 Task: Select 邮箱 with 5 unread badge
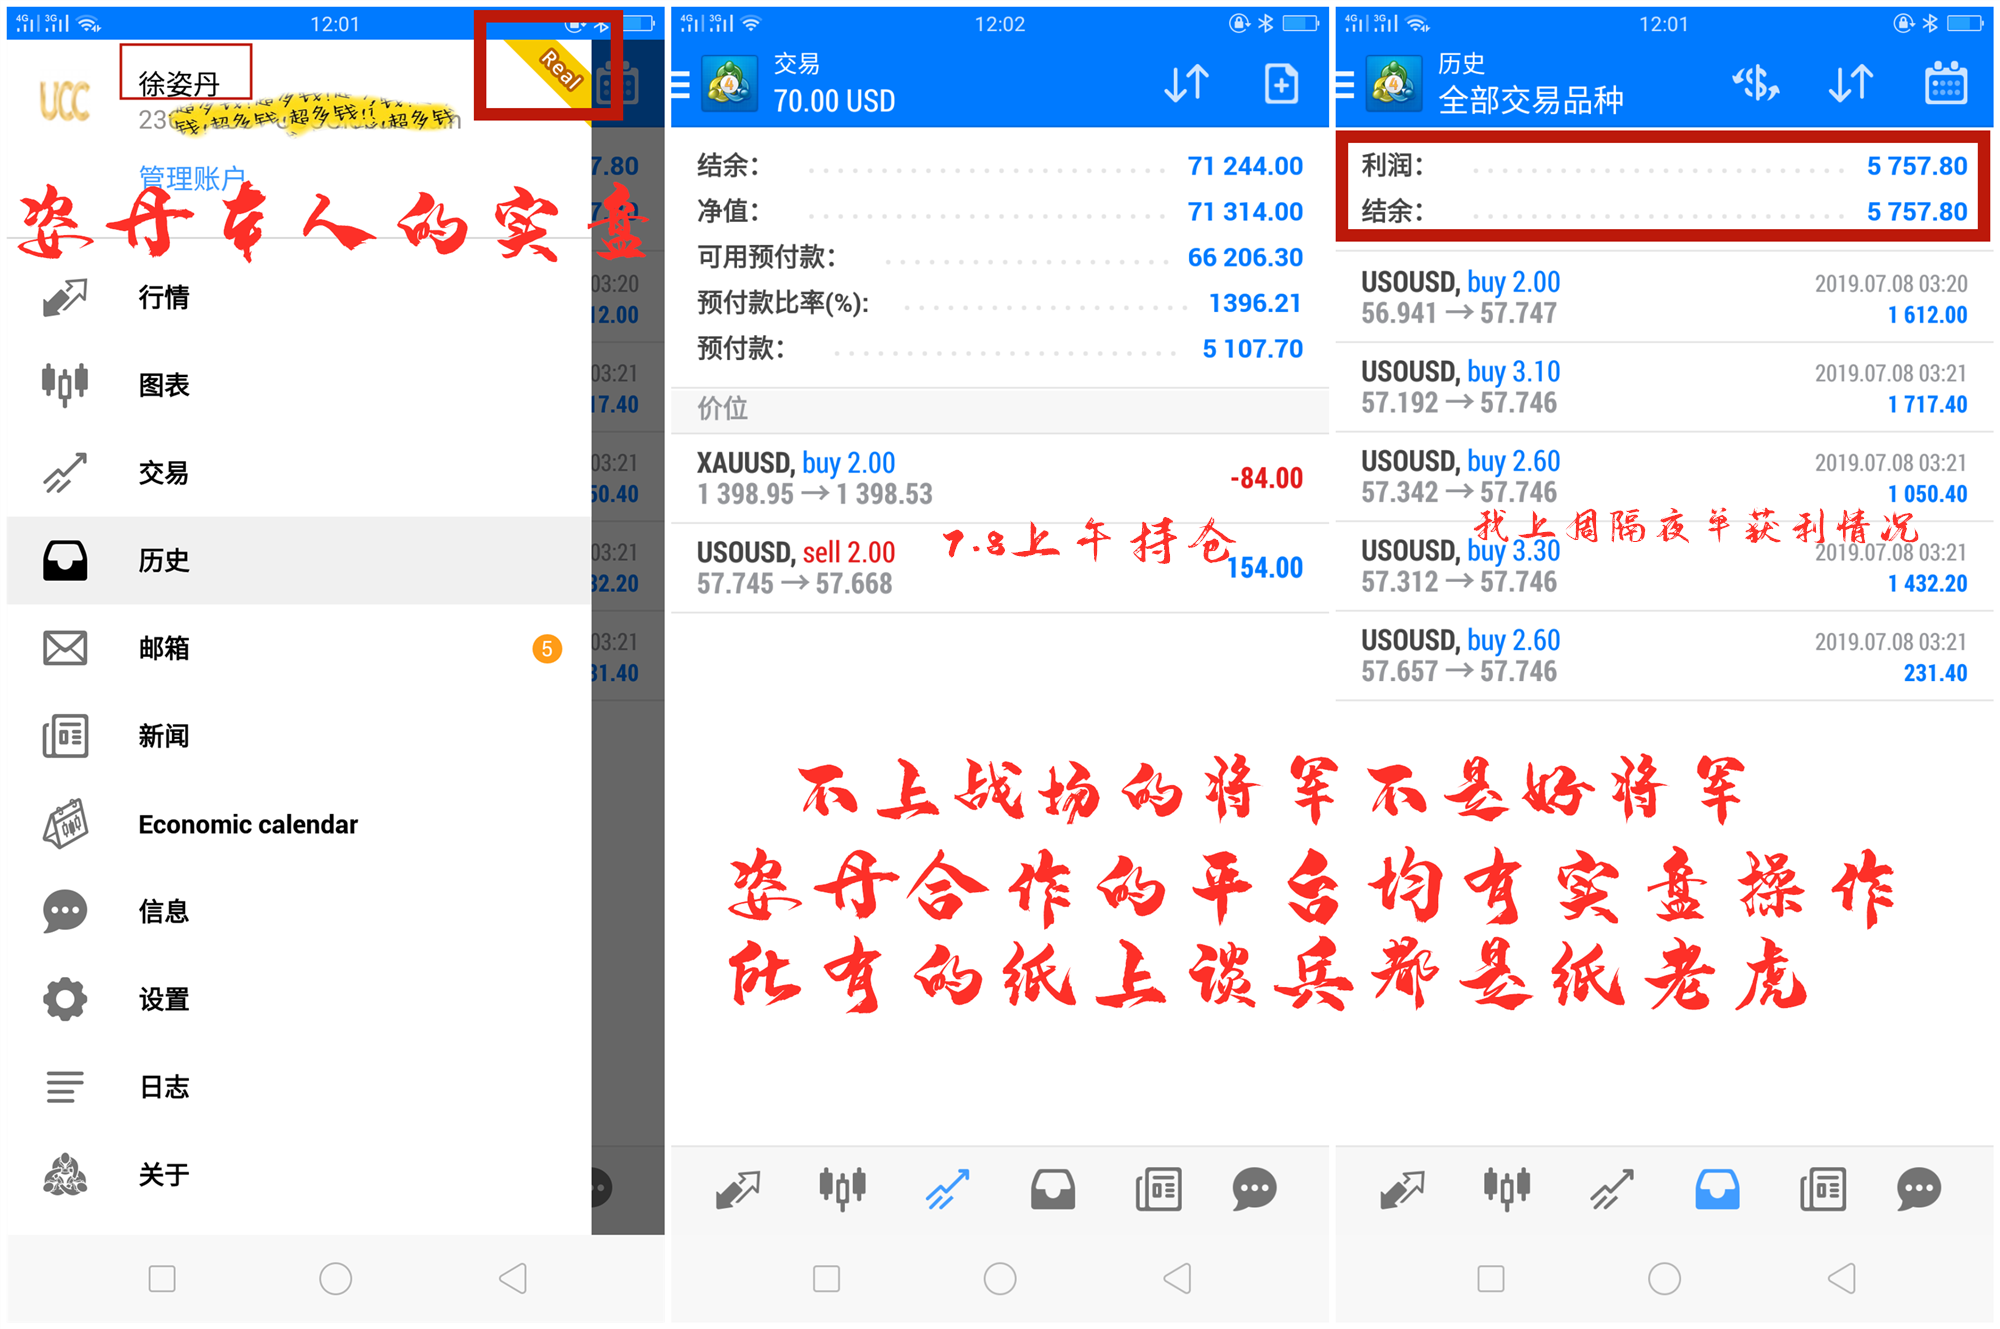[x=164, y=648]
